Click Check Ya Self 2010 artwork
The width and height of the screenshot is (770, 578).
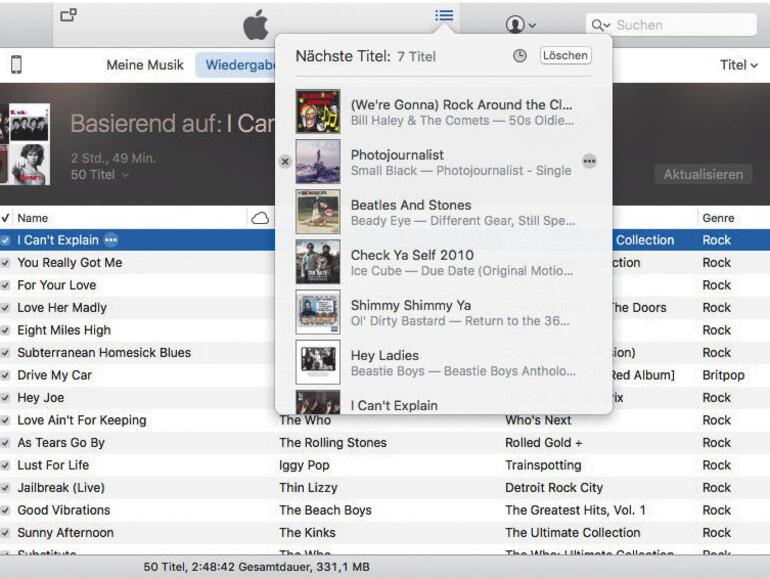pos(318,262)
